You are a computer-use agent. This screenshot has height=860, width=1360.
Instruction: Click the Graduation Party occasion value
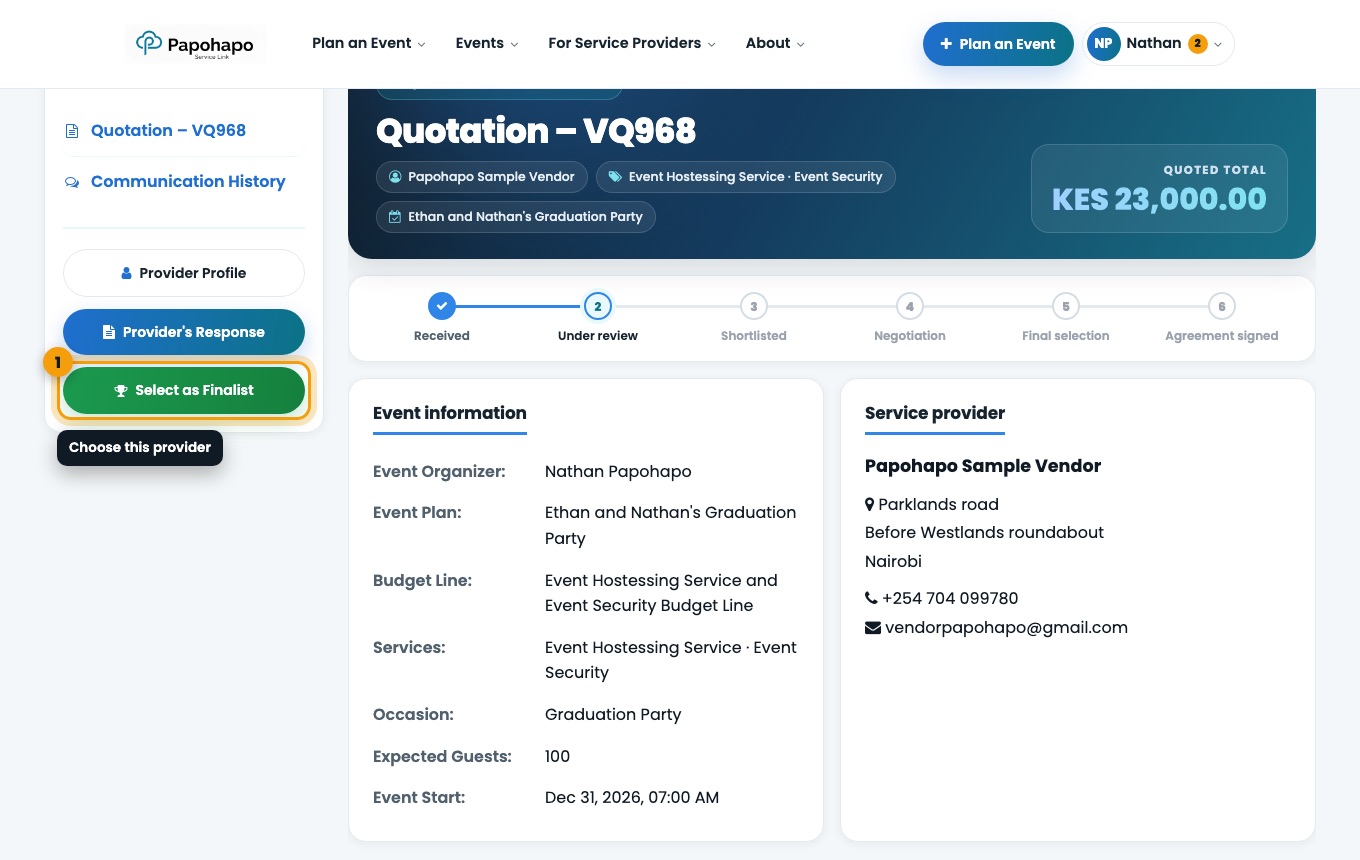[x=613, y=715]
